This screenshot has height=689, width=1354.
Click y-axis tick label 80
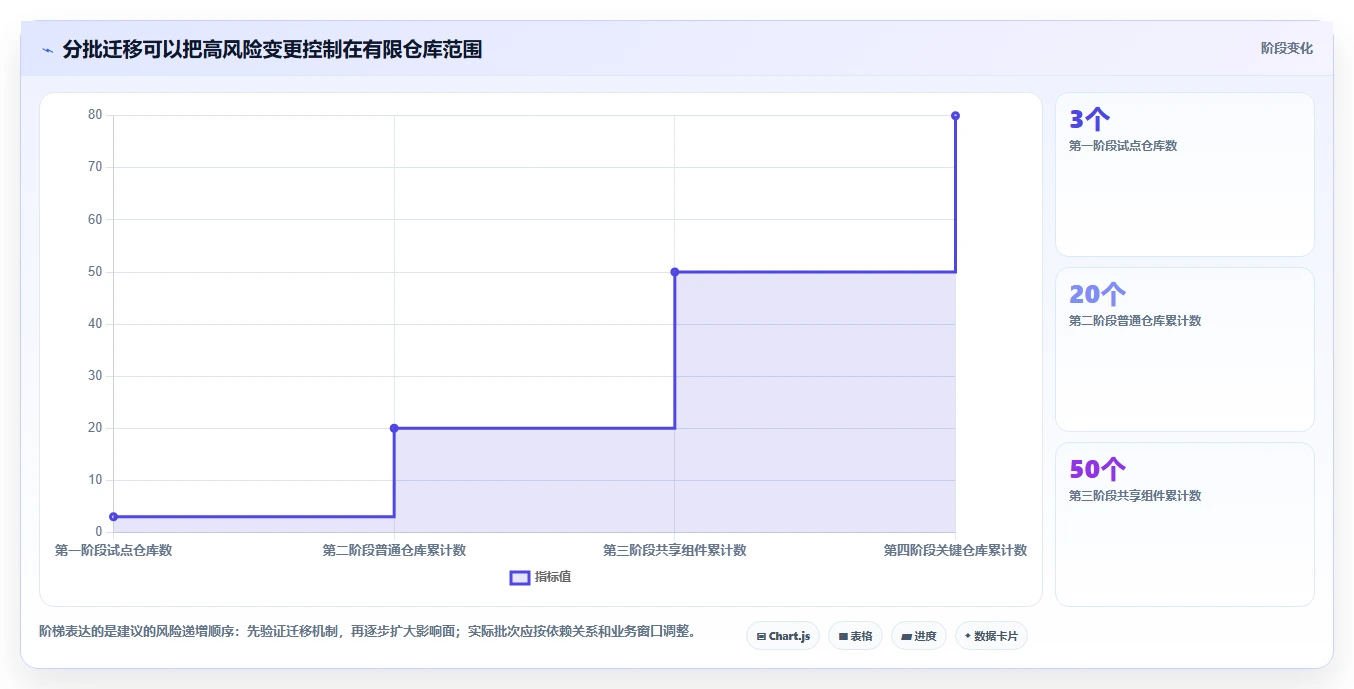tap(95, 115)
